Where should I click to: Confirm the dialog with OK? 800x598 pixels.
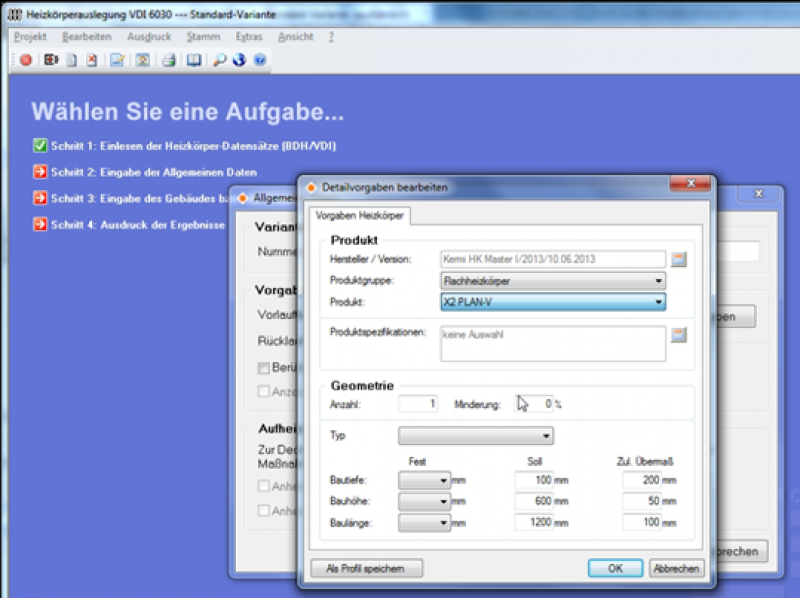coord(616,568)
